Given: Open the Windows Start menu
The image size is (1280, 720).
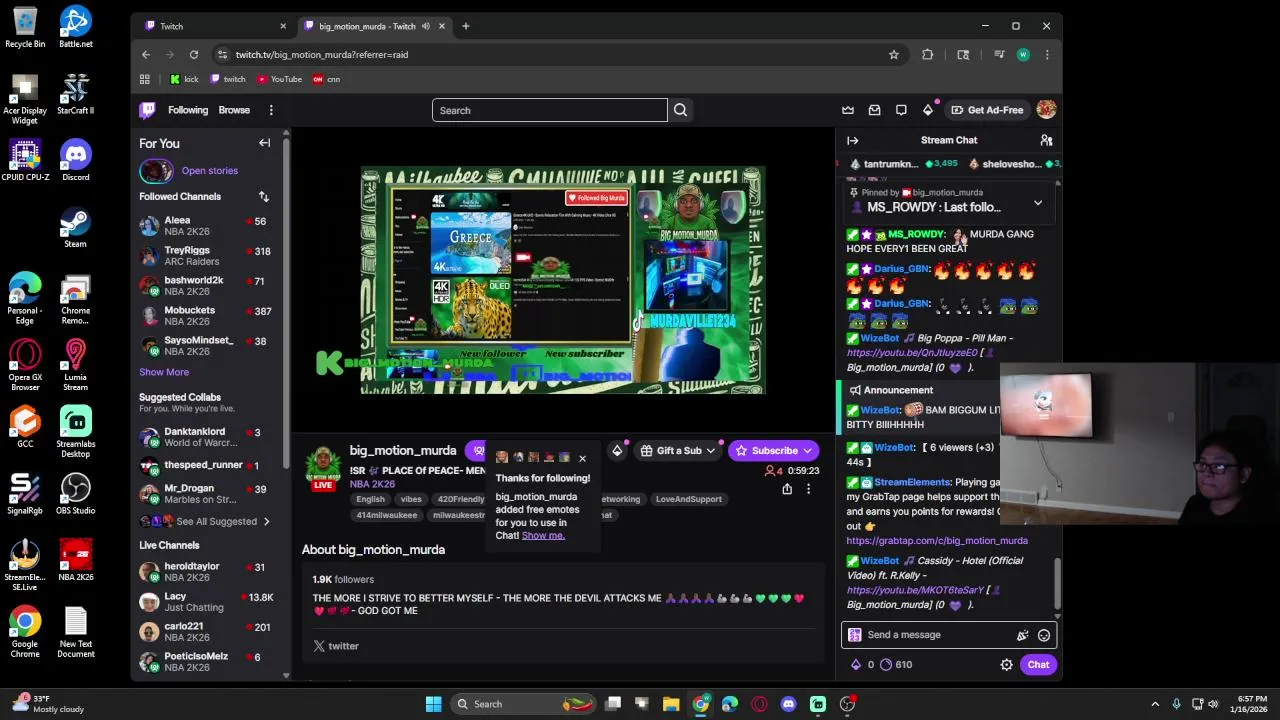Looking at the screenshot, I should click(433, 704).
